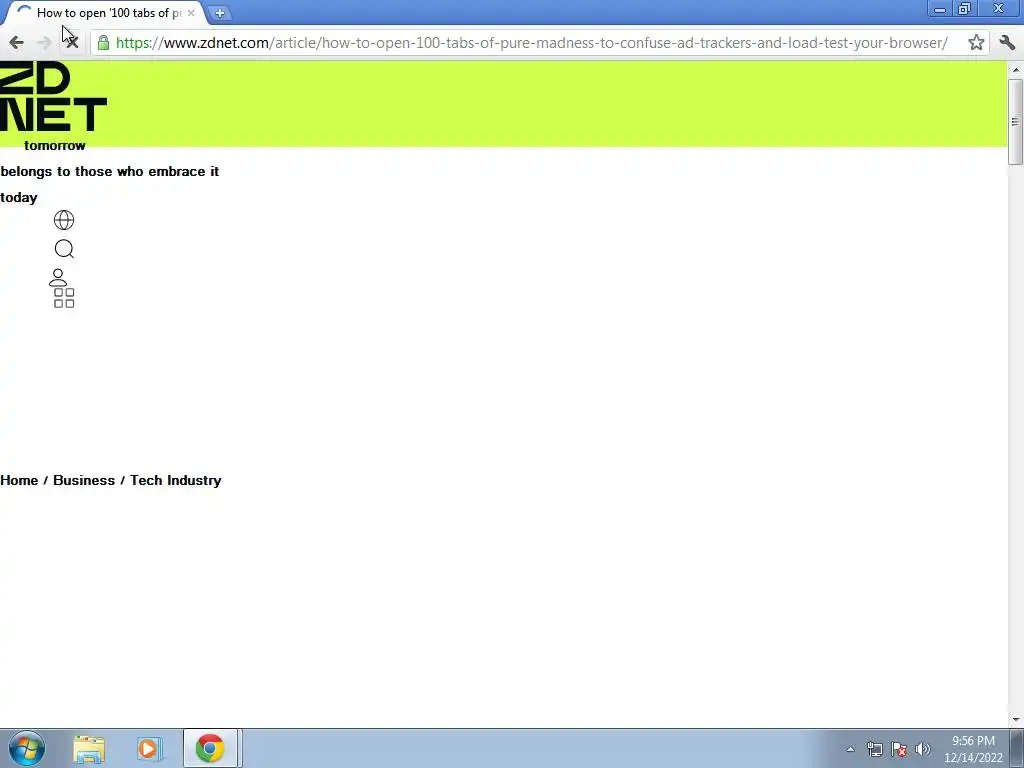The image size is (1024, 768).
Task: Follow the Home breadcrumb link
Action: (x=19, y=481)
